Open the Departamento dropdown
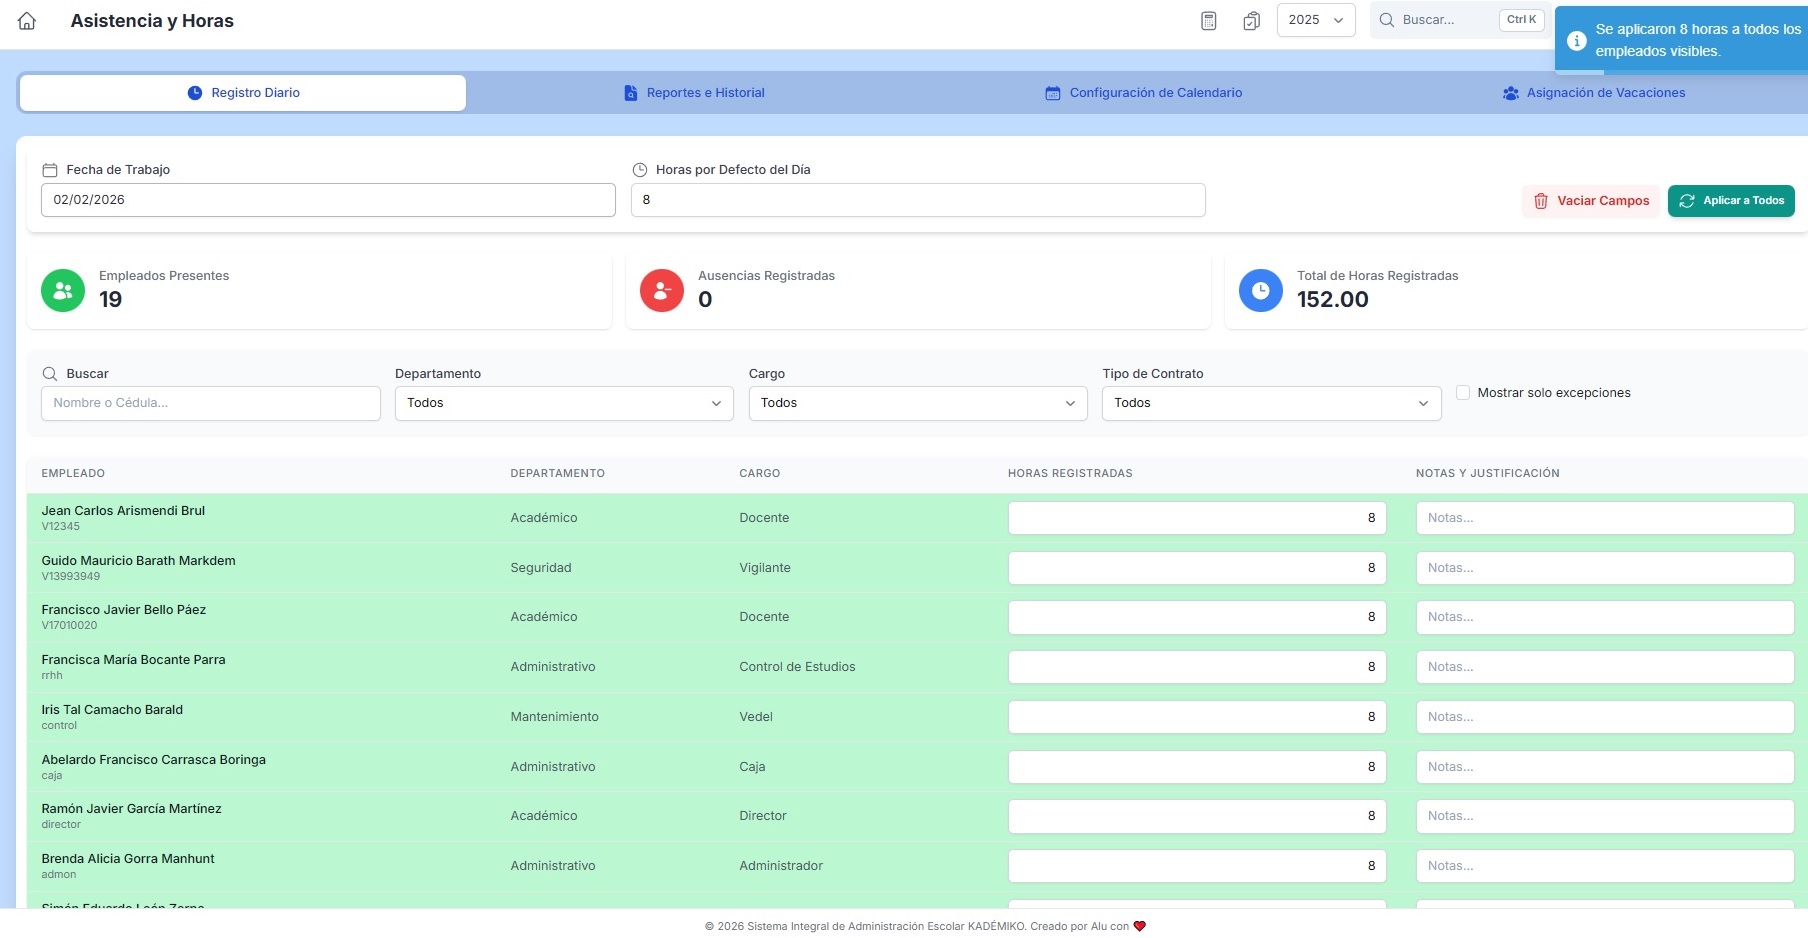Viewport: 1808px width, 938px height. pyautogui.click(x=564, y=403)
